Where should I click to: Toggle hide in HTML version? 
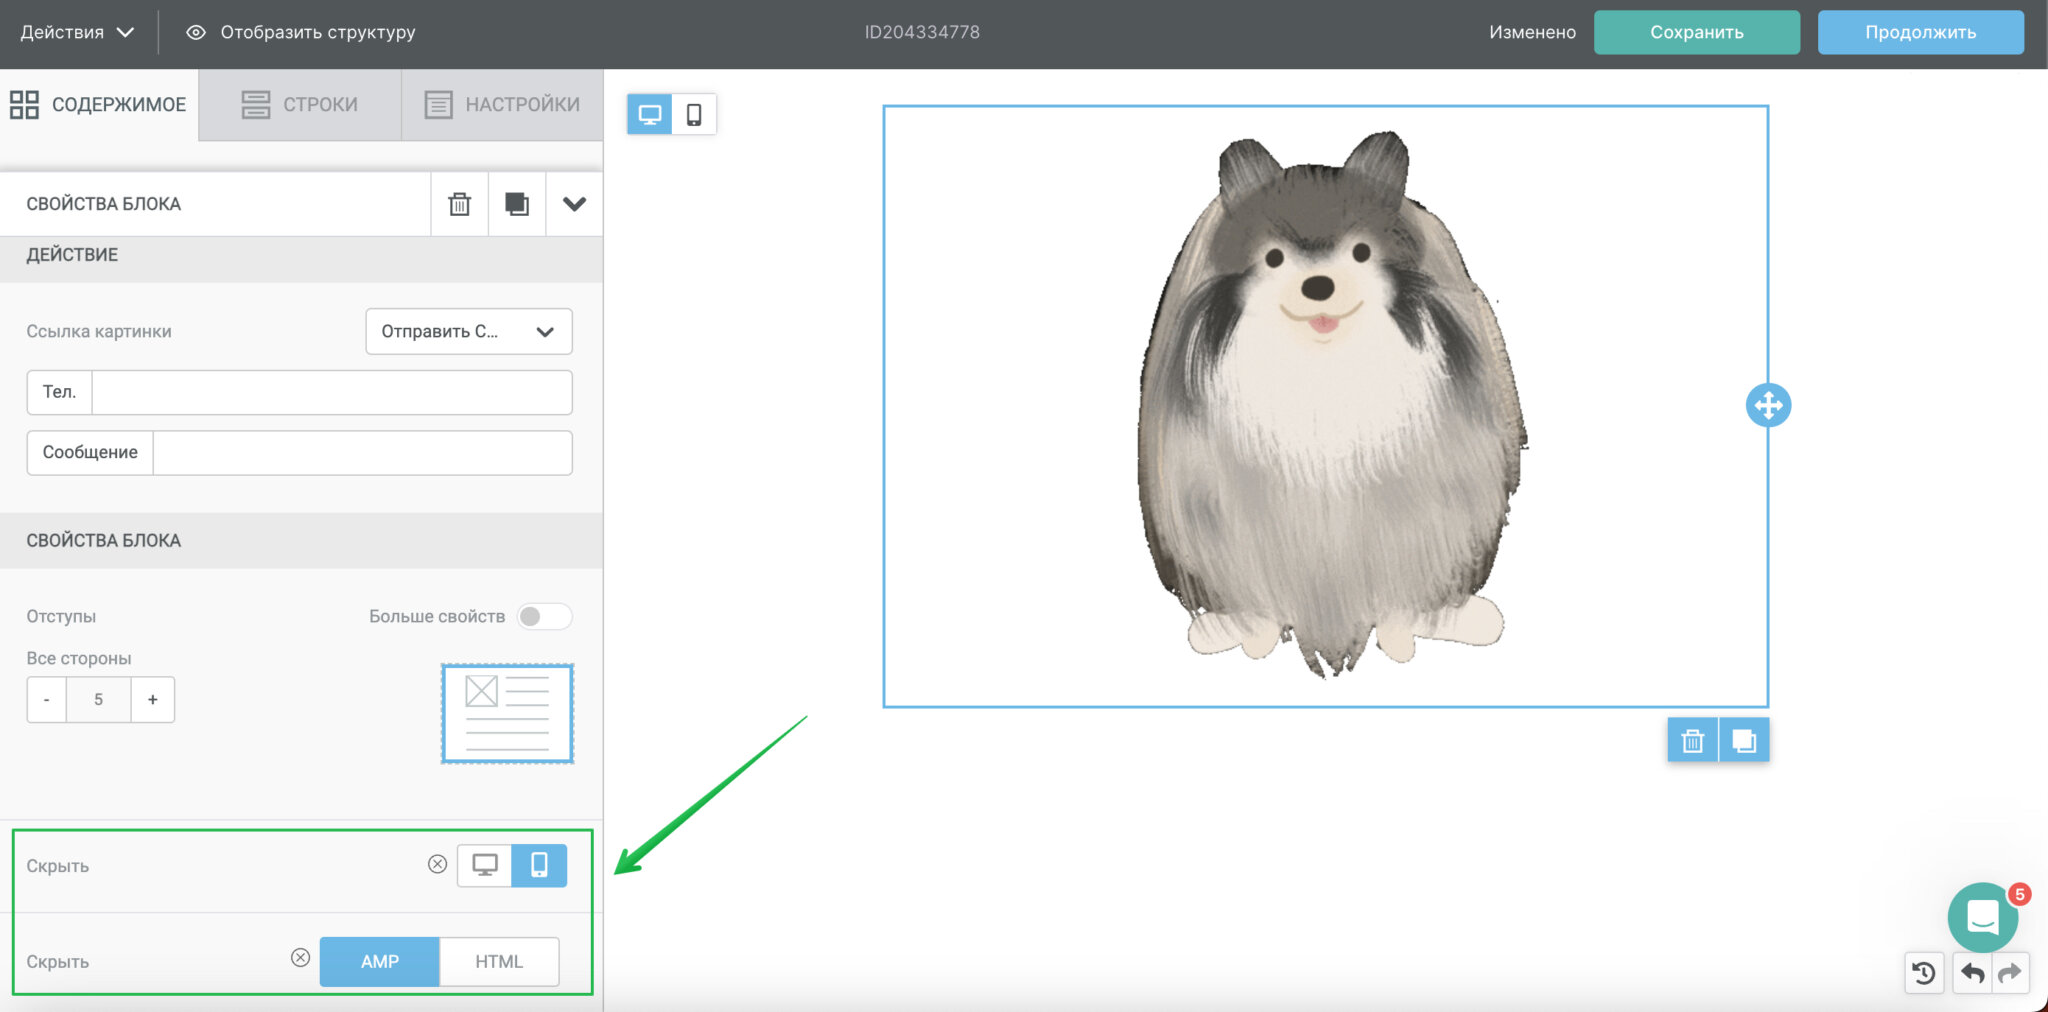pyautogui.click(x=498, y=961)
